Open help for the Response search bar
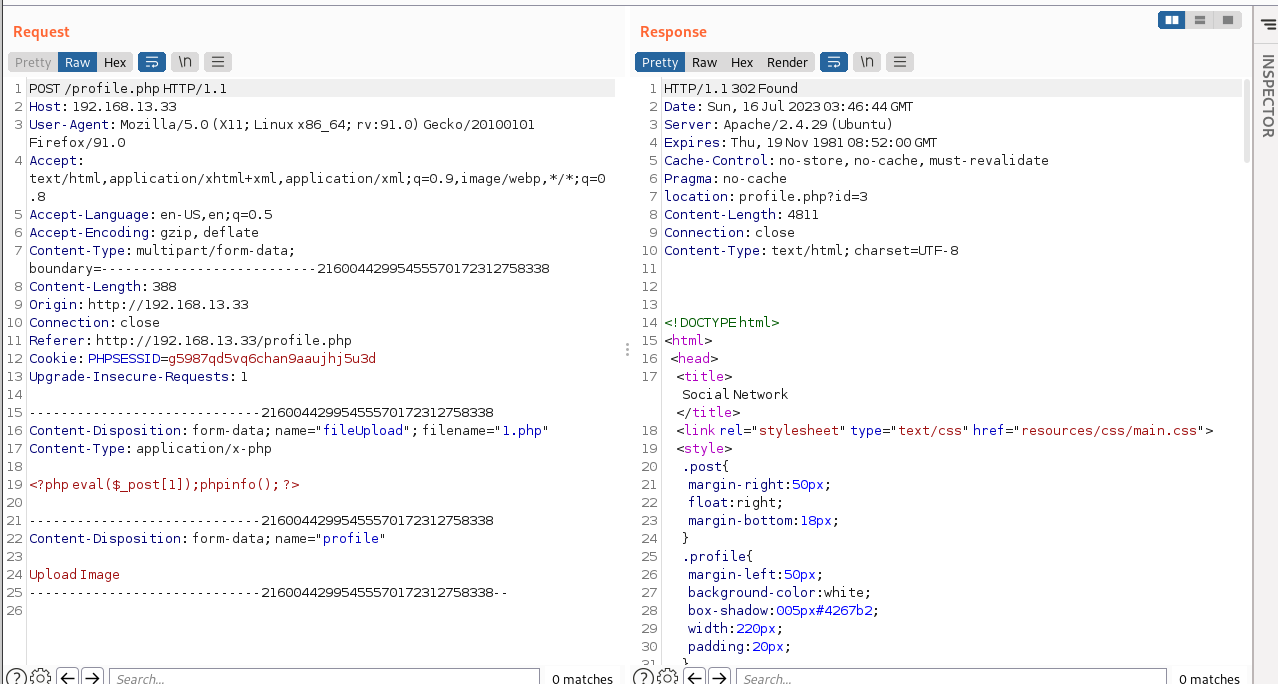Image resolution: width=1278 pixels, height=684 pixels. (642, 677)
